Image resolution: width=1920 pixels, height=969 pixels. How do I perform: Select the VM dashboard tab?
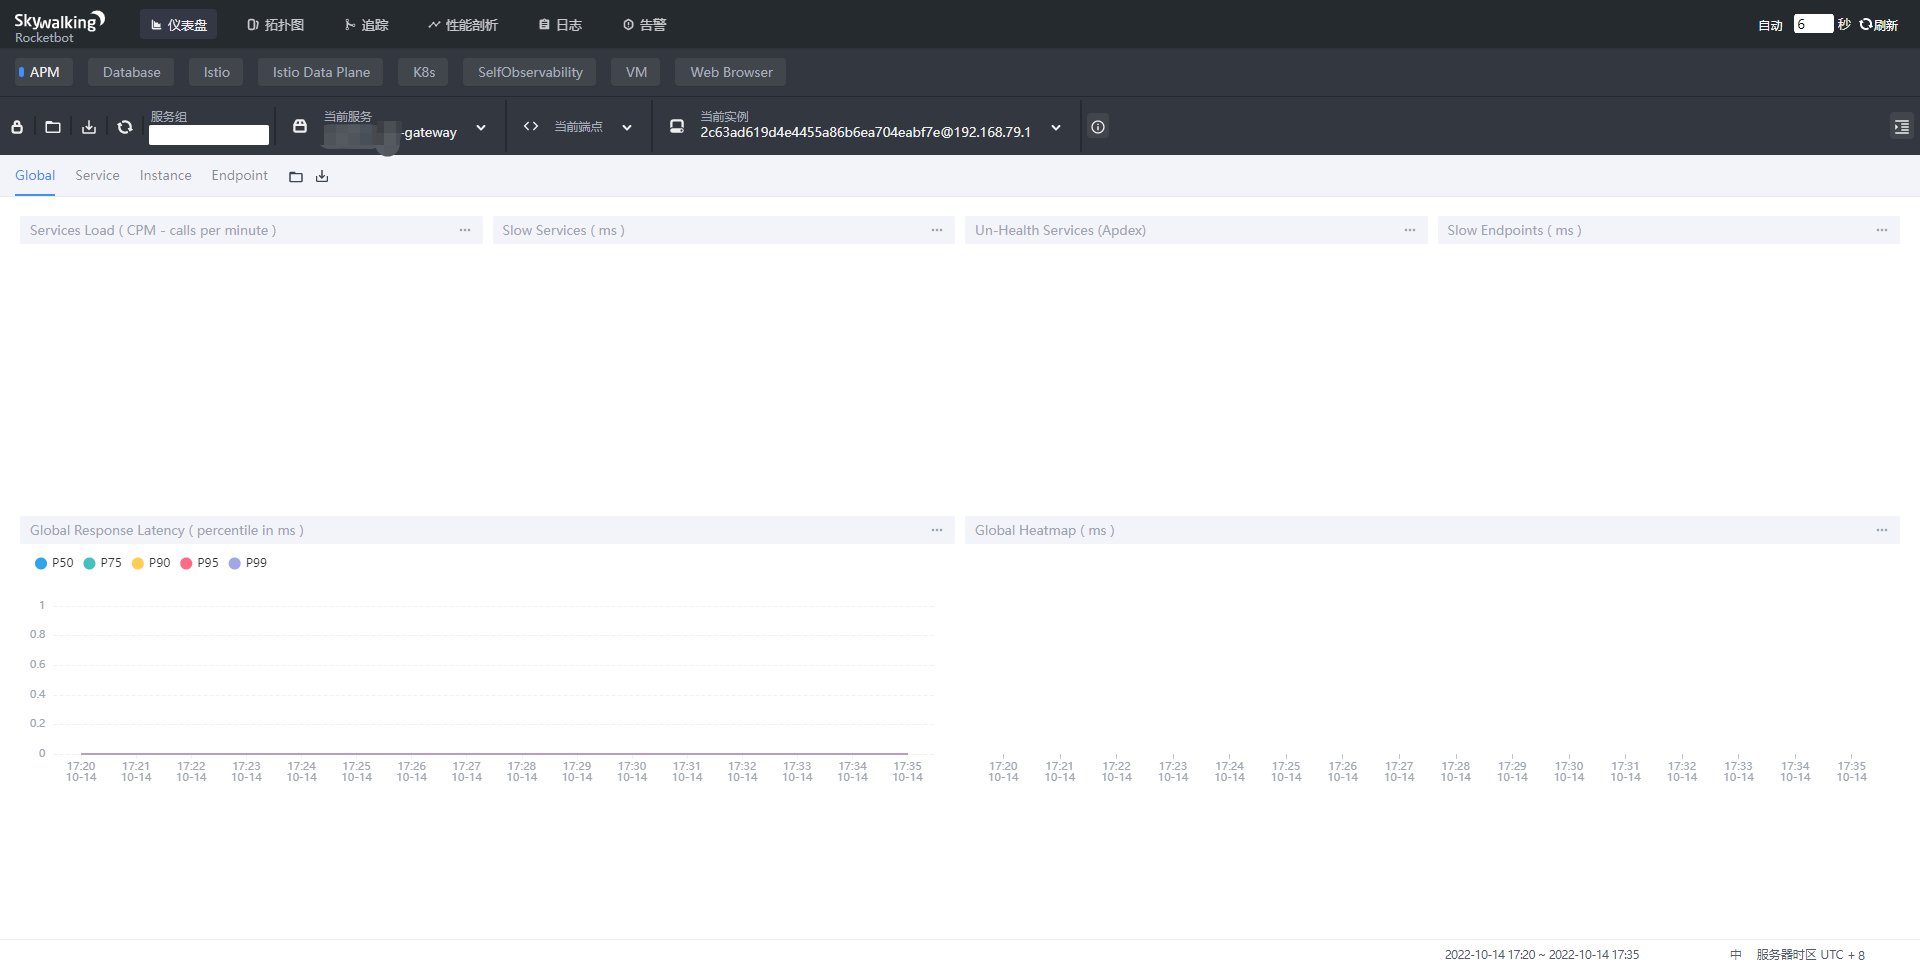[636, 72]
